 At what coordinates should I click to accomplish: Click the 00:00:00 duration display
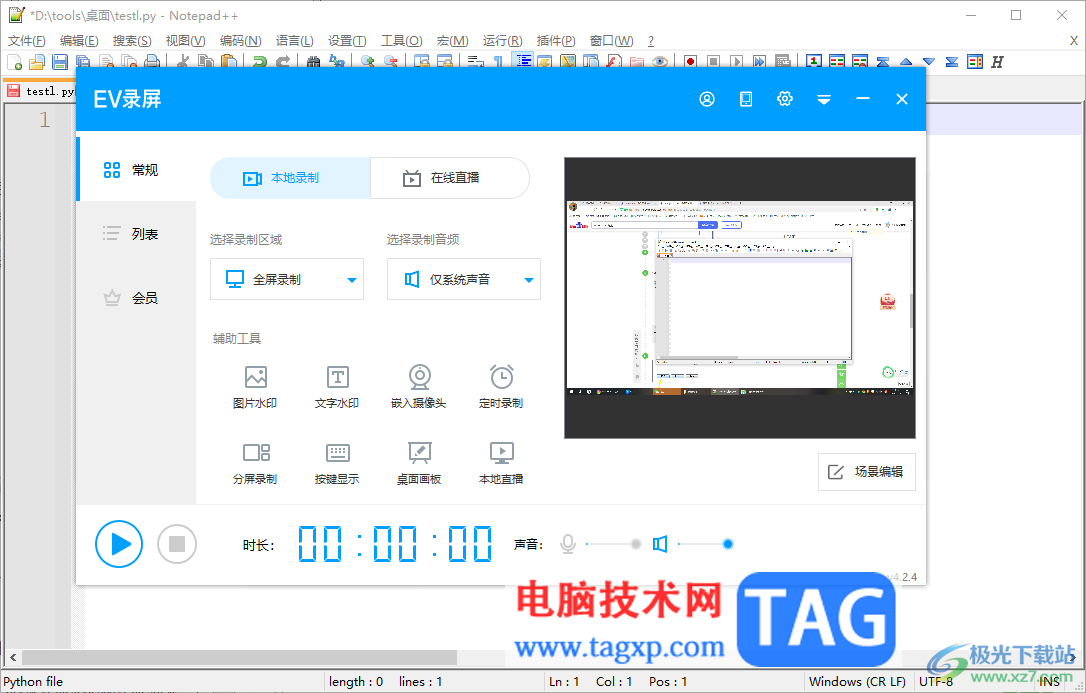(x=395, y=544)
